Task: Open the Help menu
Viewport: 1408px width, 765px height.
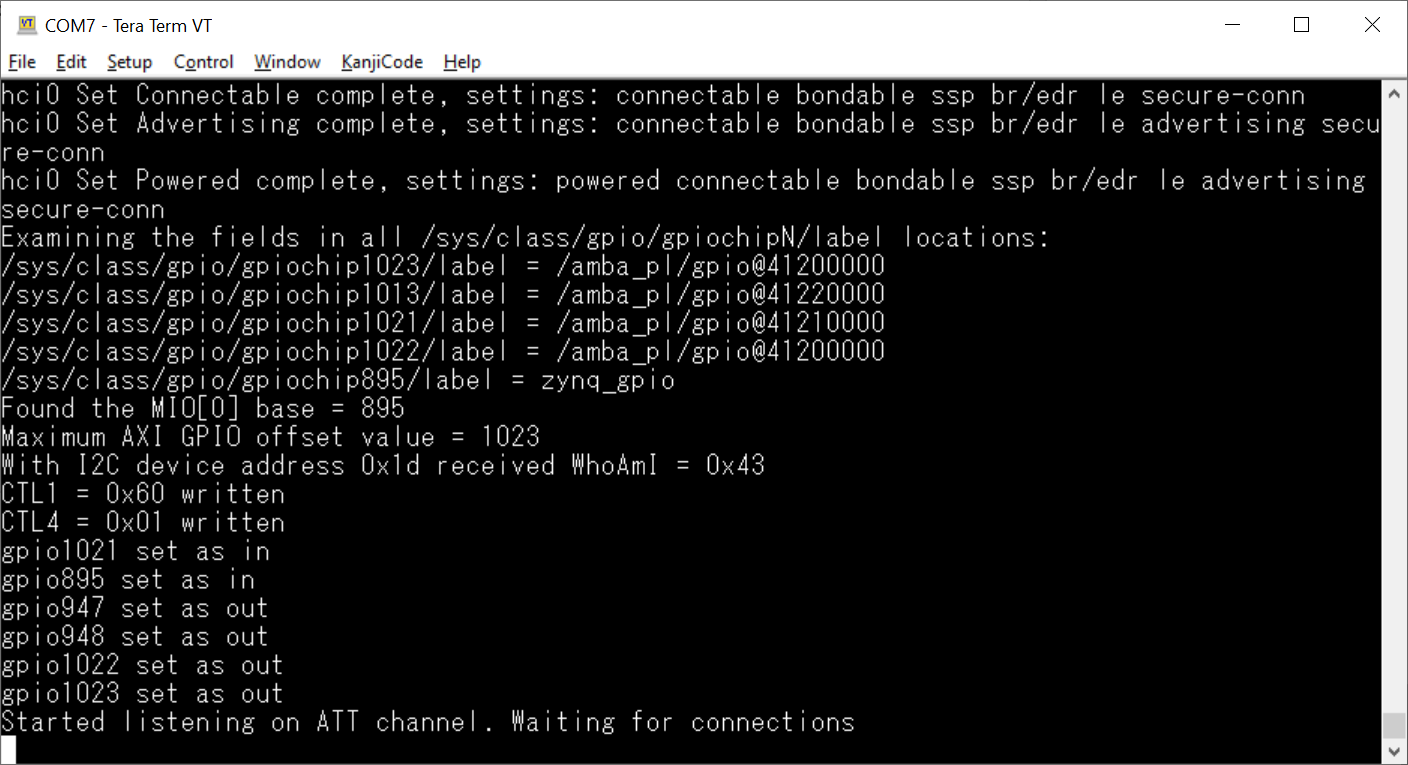Action: pos(462,62)
